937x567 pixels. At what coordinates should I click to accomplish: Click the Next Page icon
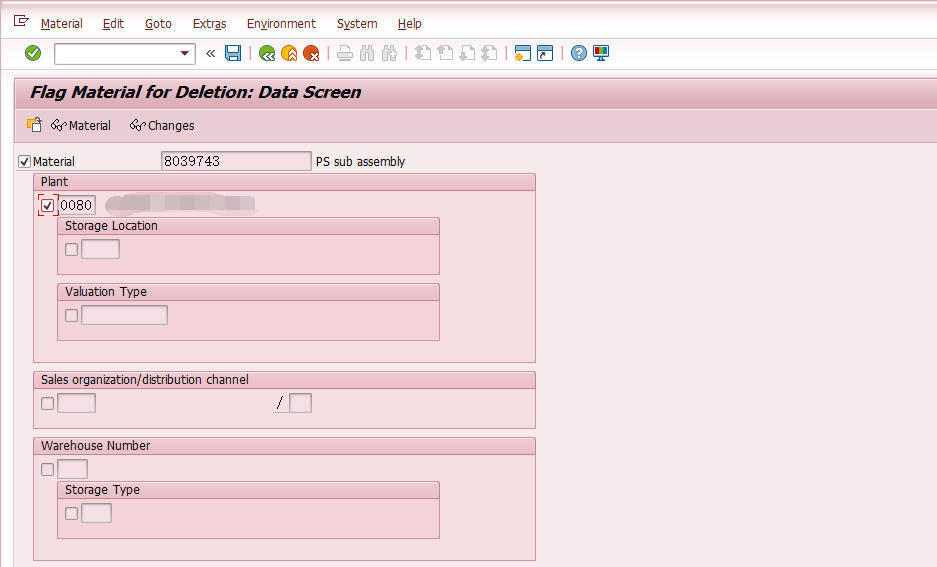[467, 53]
